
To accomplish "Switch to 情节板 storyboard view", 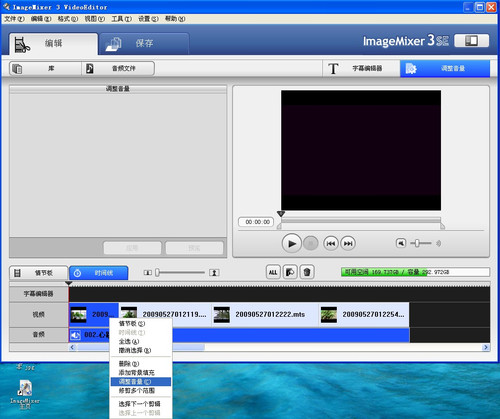I will pos(39,273).
